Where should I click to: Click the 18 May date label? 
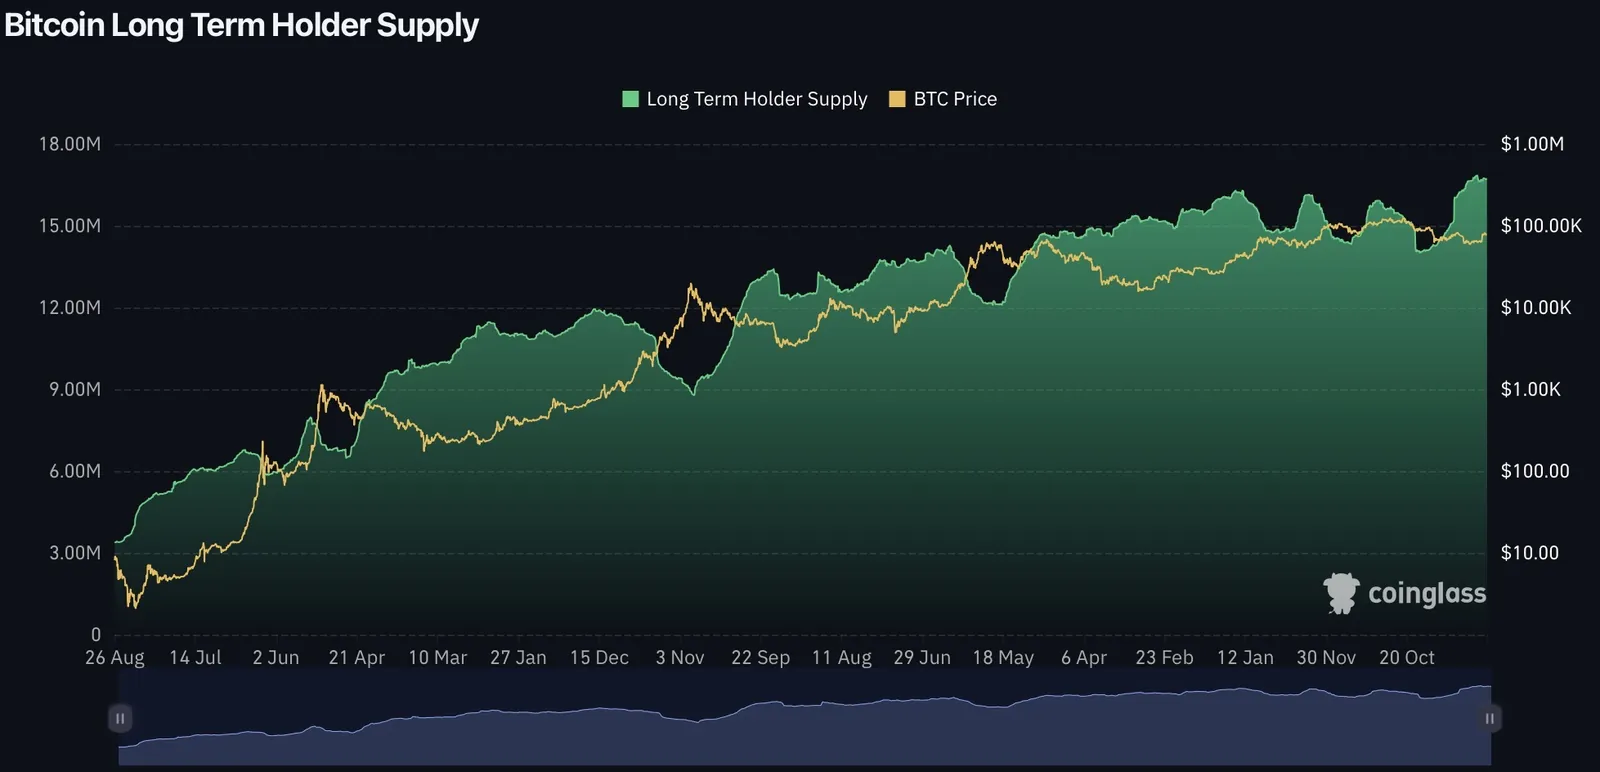coord(1003,658)
